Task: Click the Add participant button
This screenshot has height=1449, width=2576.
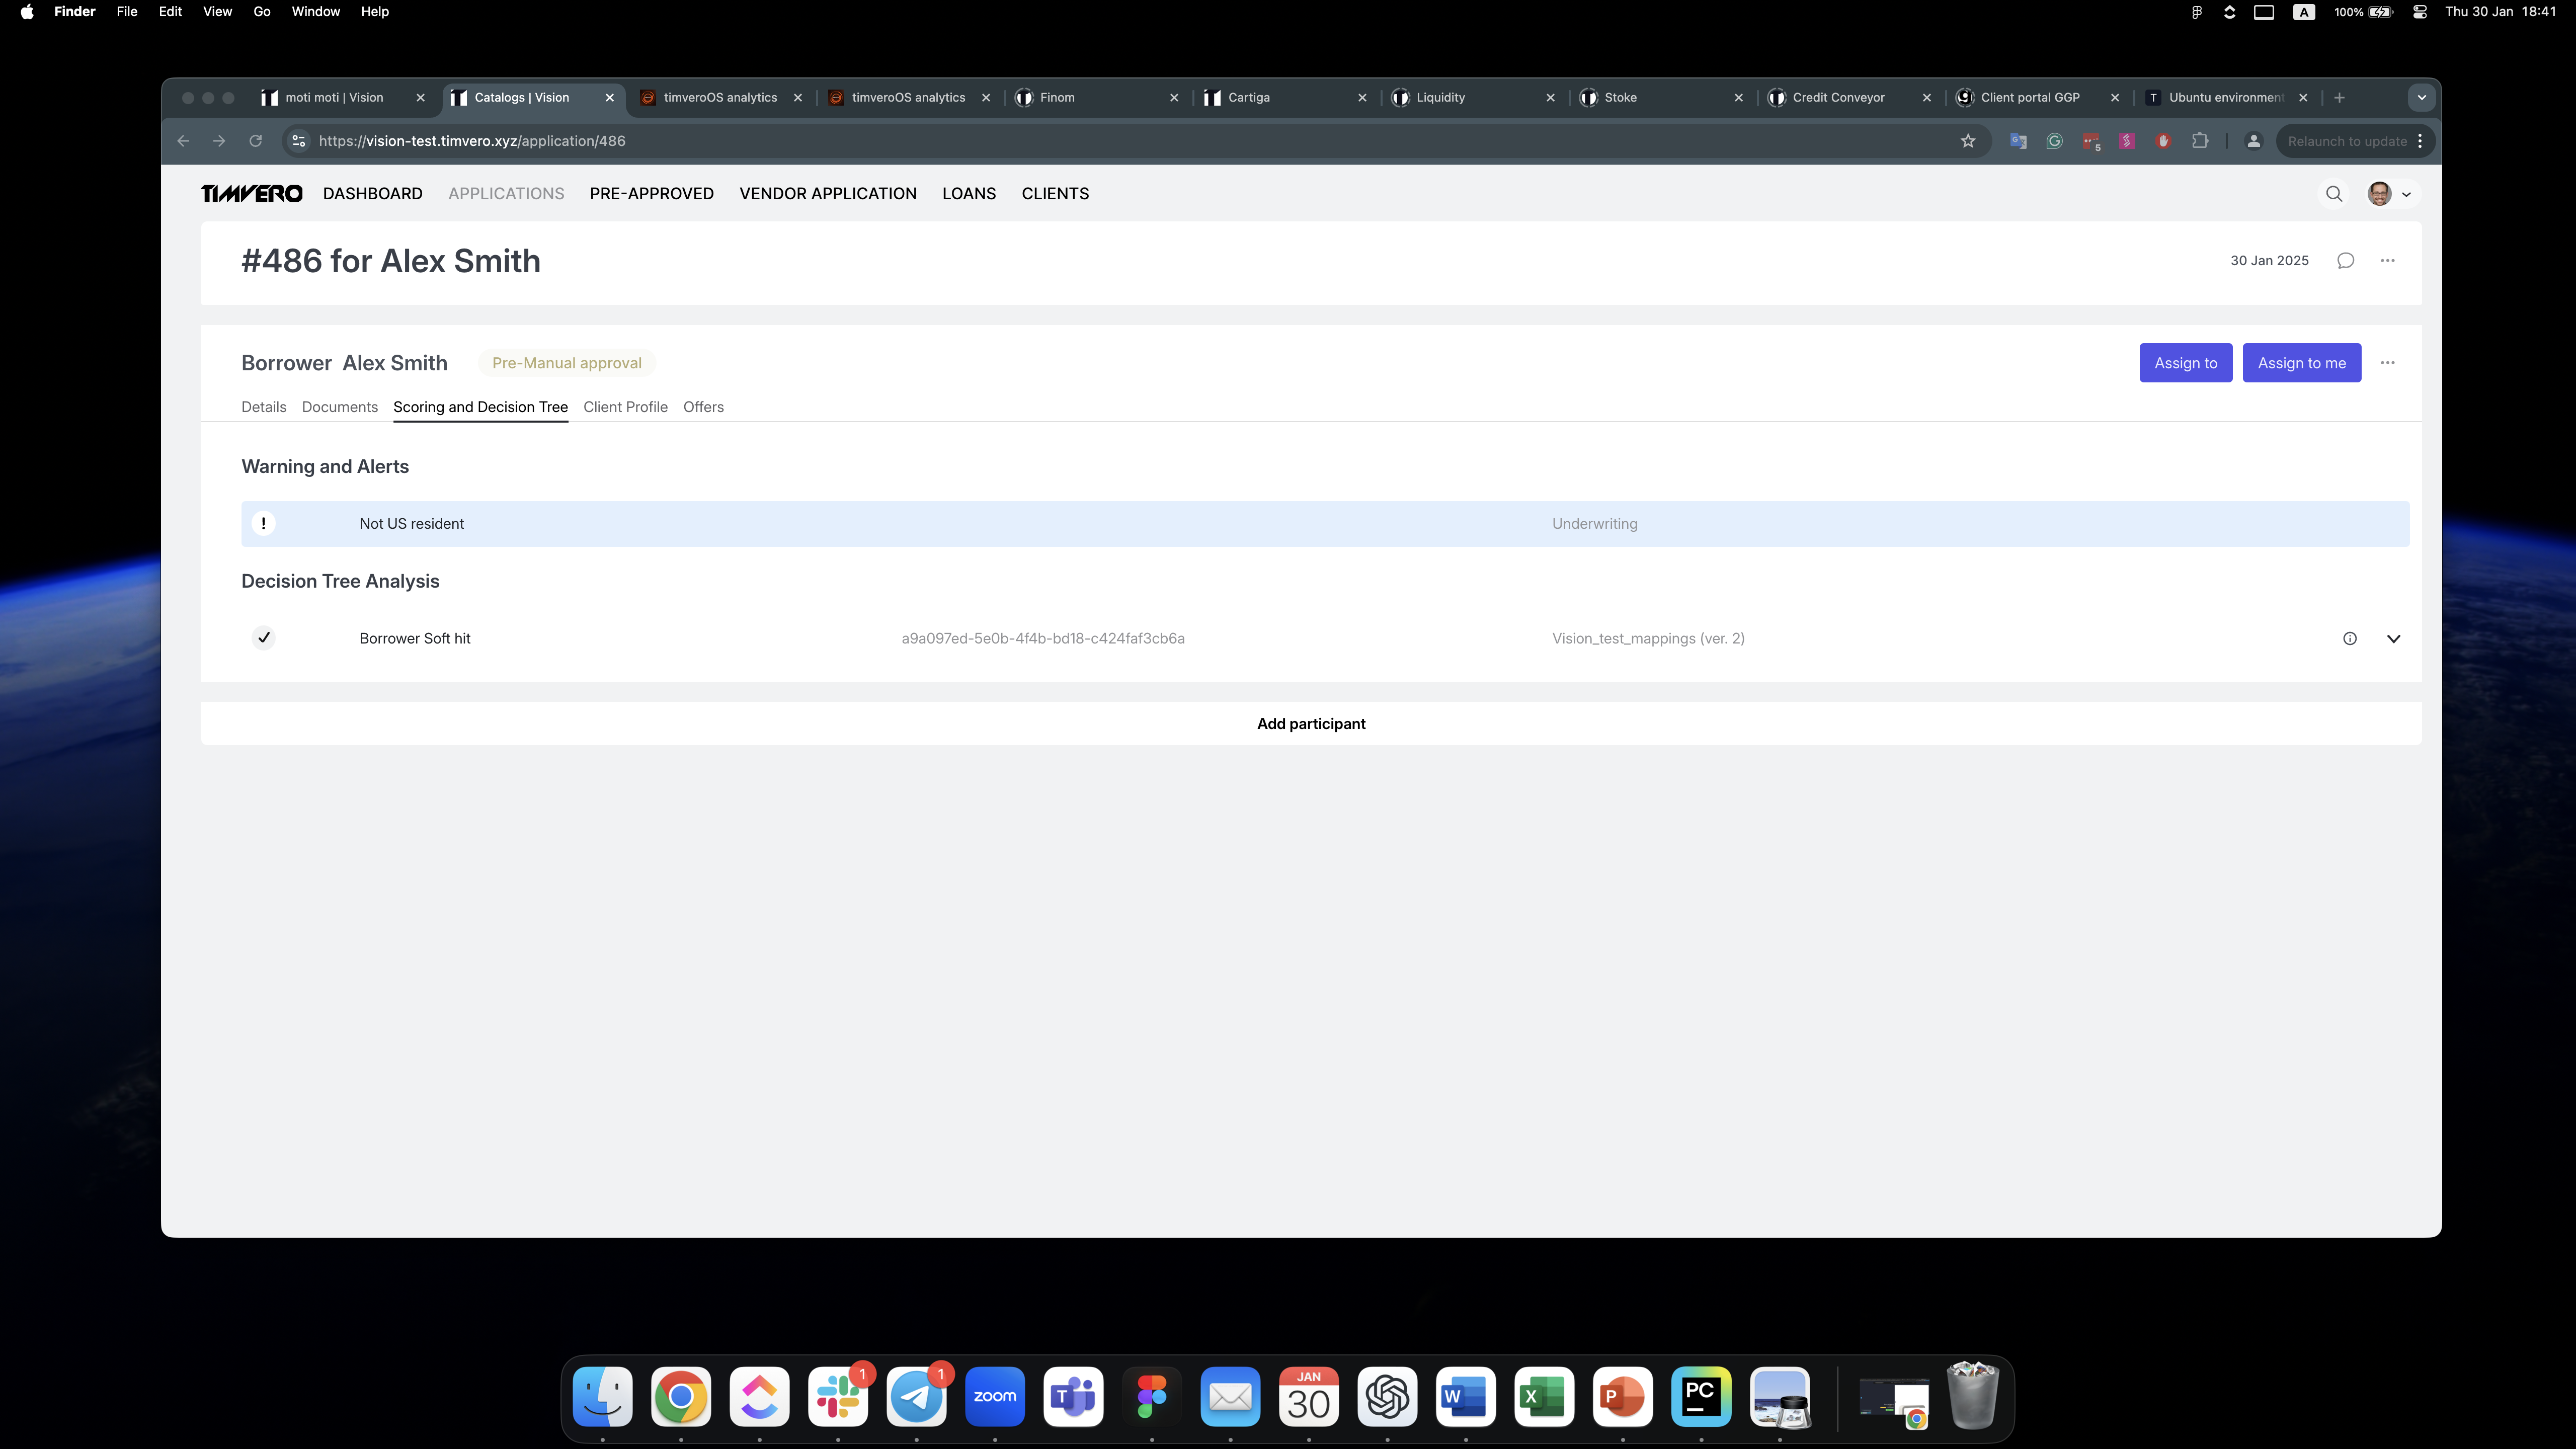Action: pos(1310,724)
